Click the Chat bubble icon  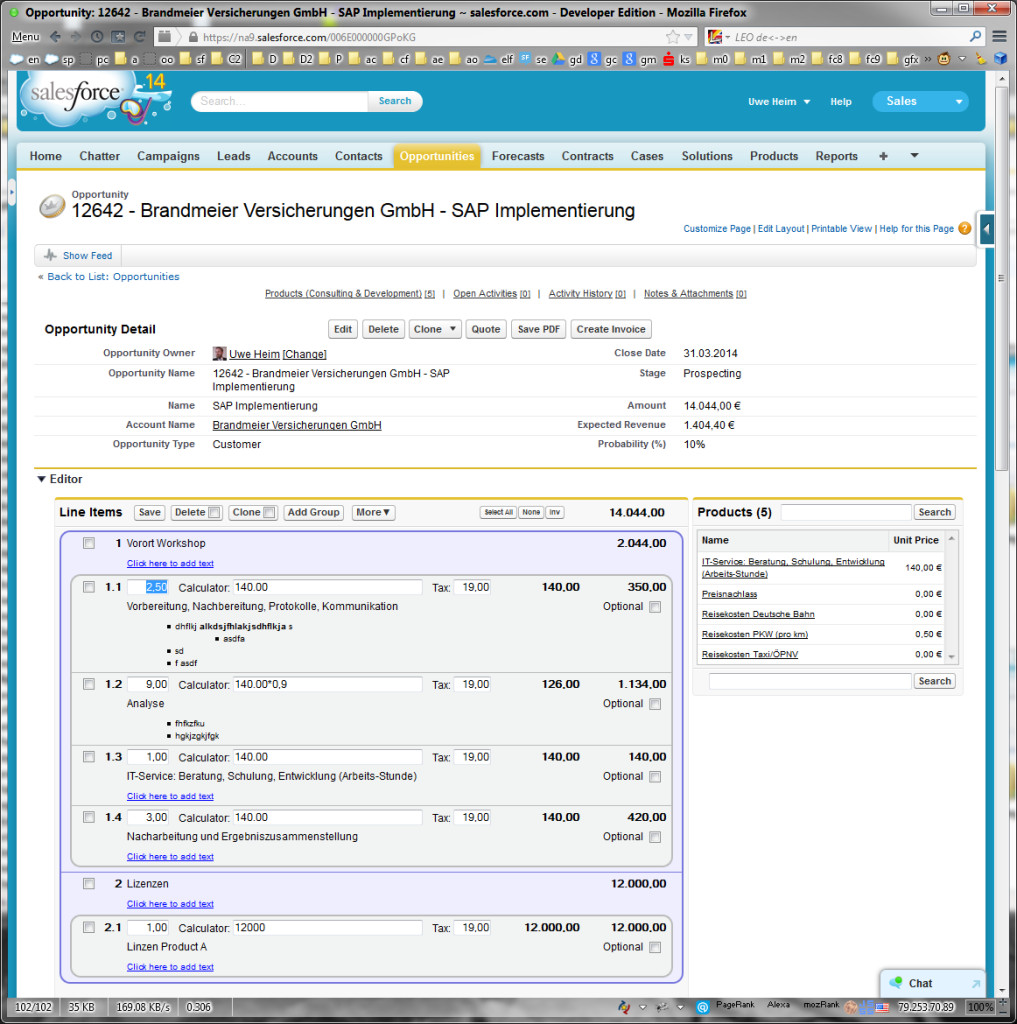[896, 983]
